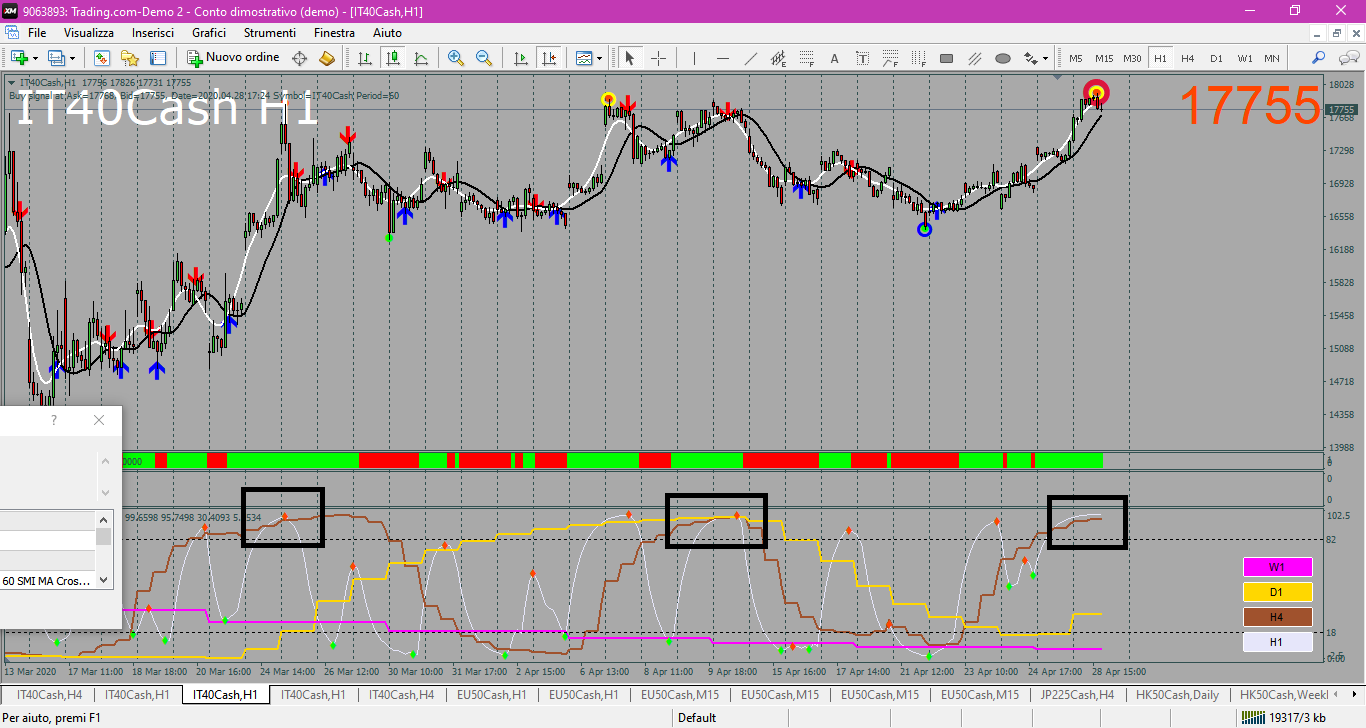Select the Vertical Line drawing tool
The width and height of the screenshot is (1366, 728).
(694, 58)
